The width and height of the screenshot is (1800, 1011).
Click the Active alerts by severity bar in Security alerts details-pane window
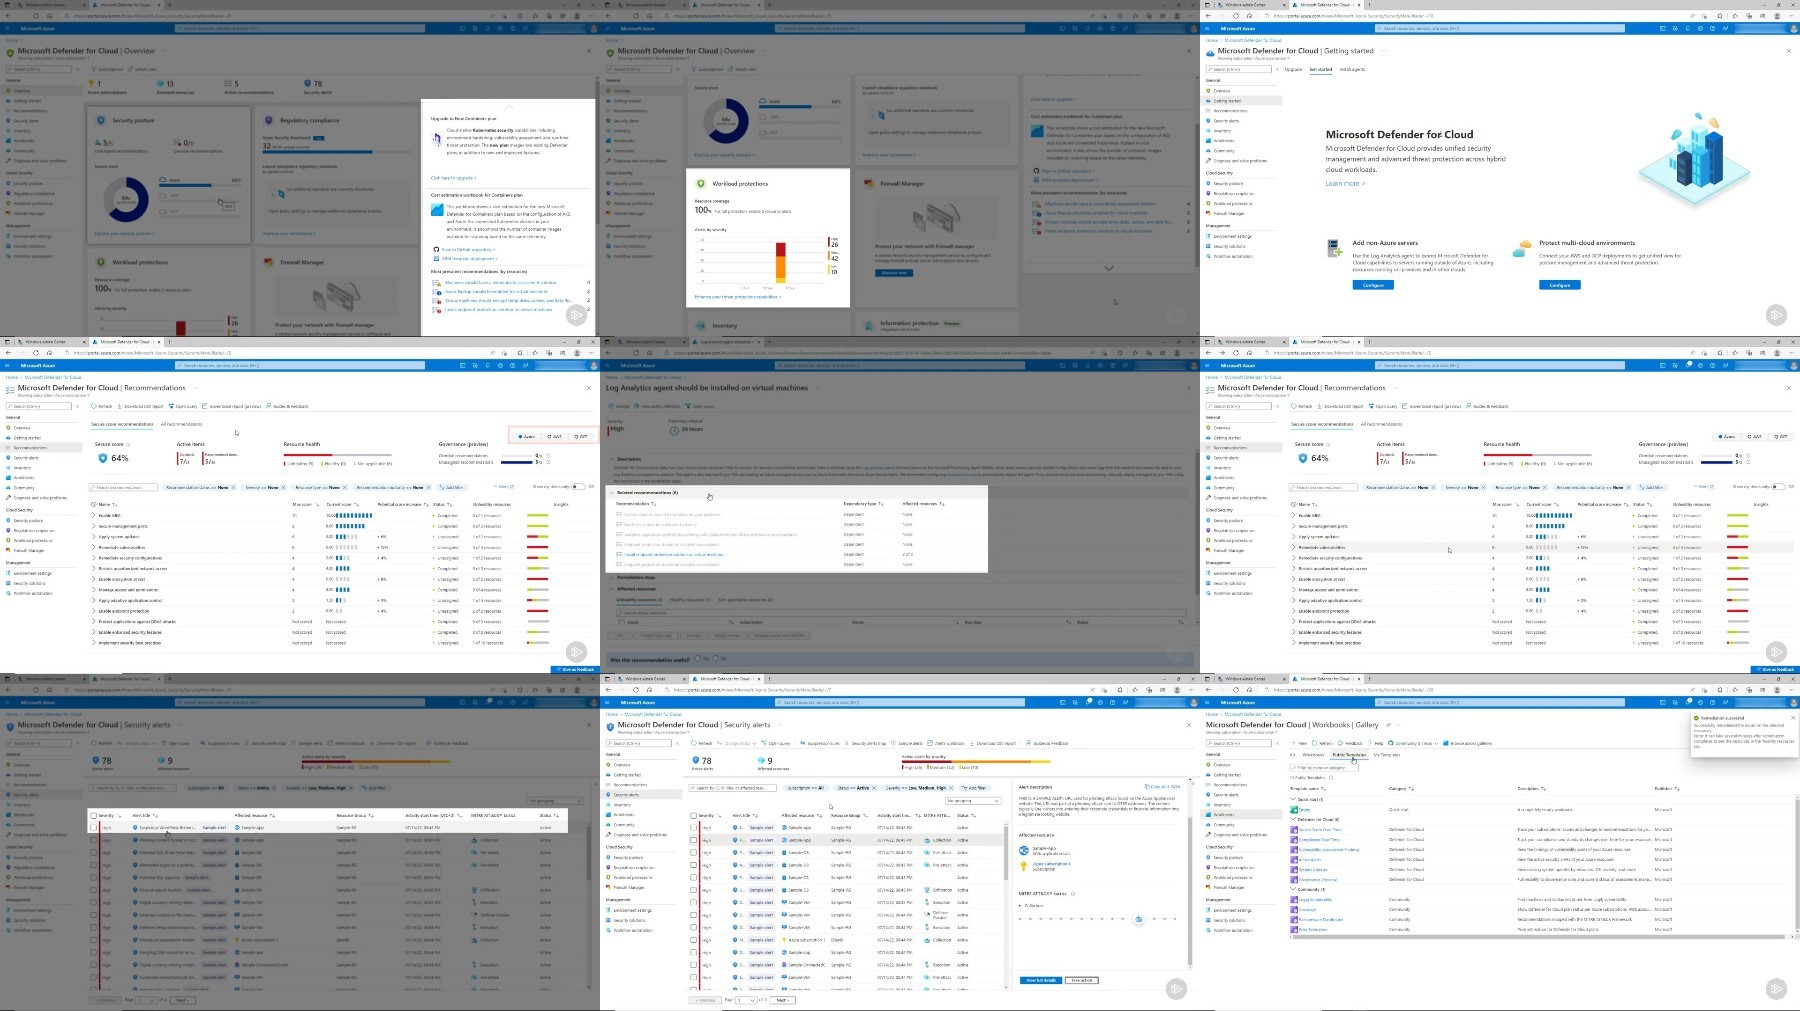coord(976,761)
